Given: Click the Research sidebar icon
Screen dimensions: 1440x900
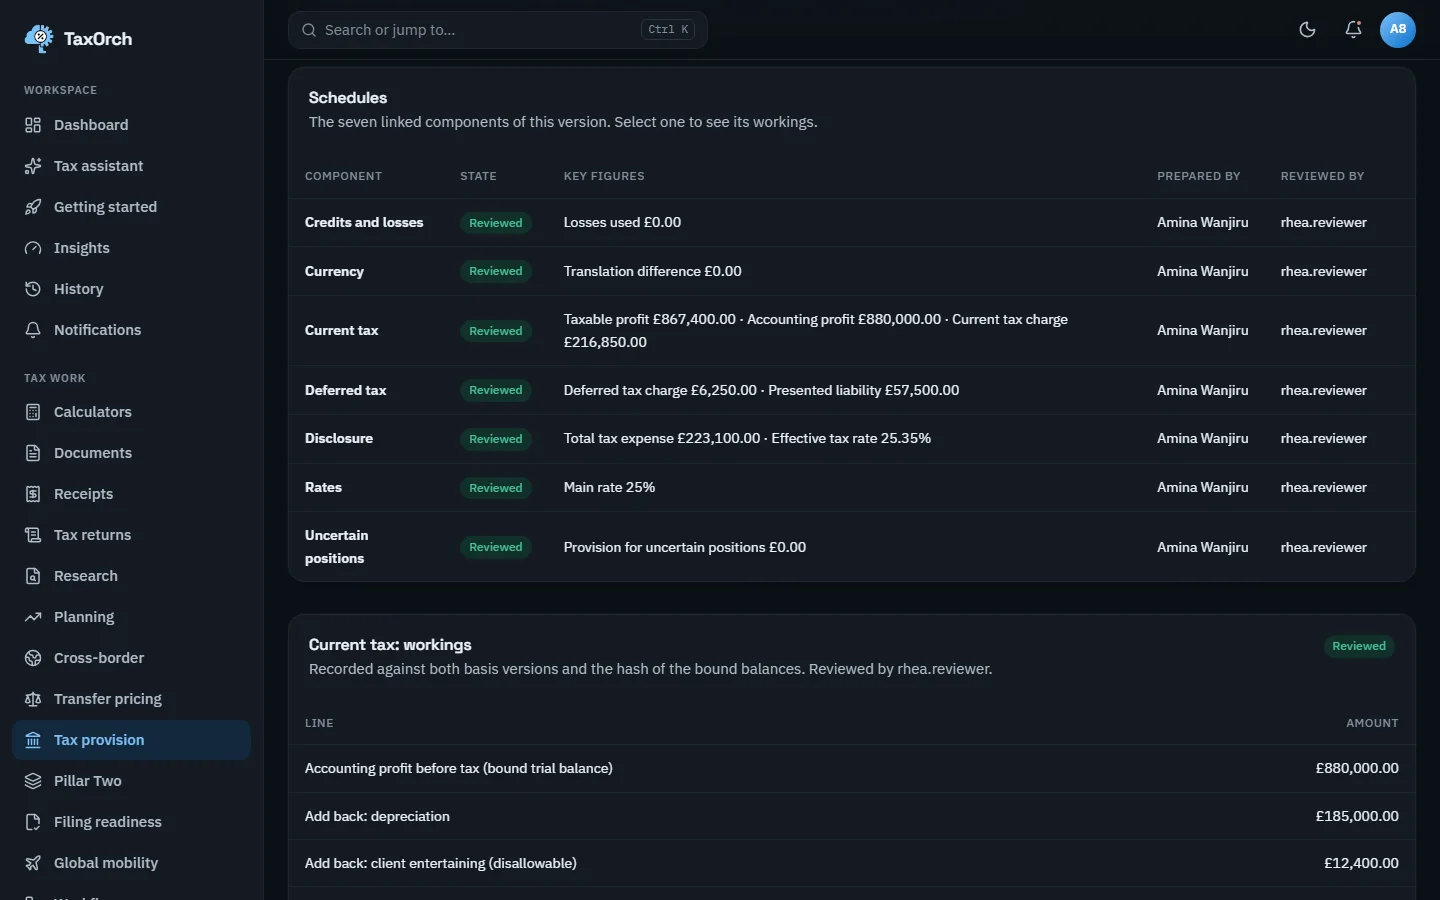Looking at the screenshot, I should click(33, 576).
